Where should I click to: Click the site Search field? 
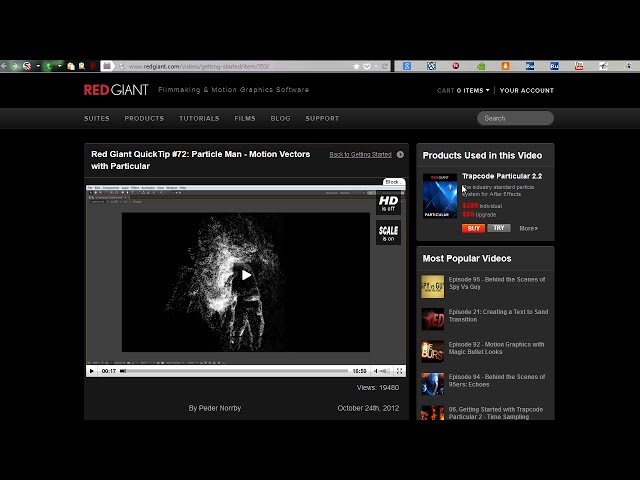point(515,118)
